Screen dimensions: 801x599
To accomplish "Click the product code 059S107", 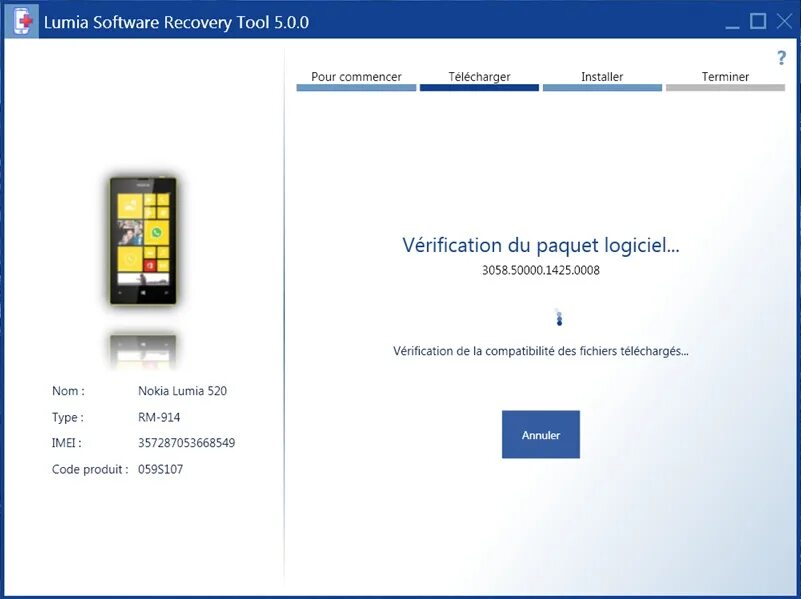I will point(160,469).
